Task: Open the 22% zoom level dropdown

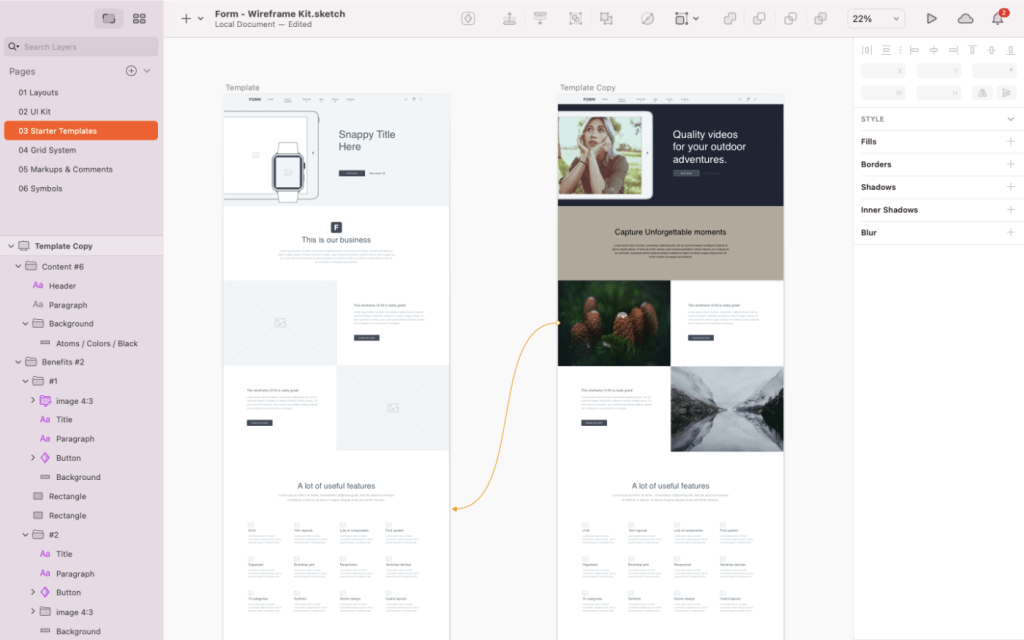Action: 875,17
